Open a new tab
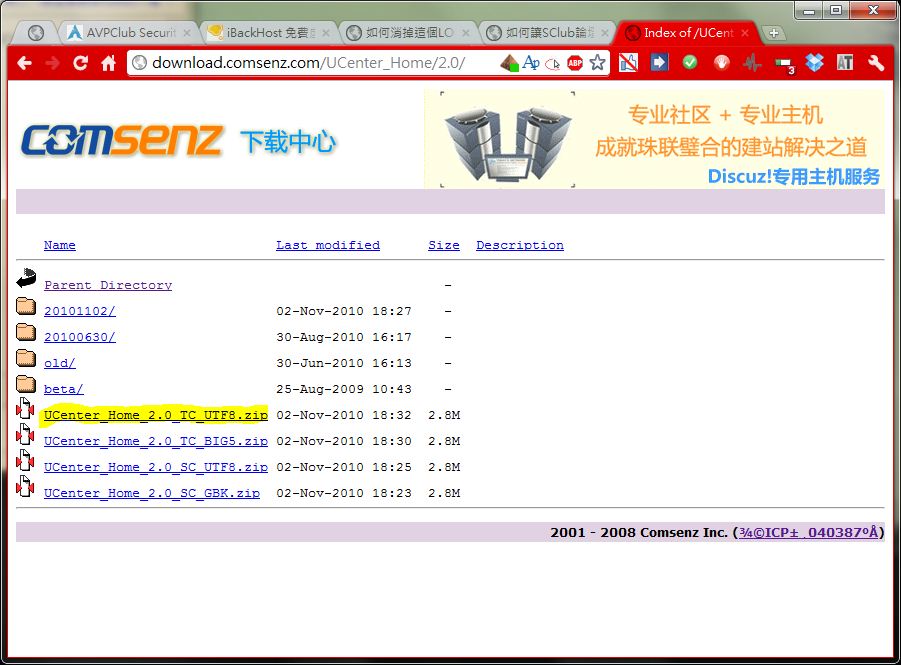 [773, 33]
